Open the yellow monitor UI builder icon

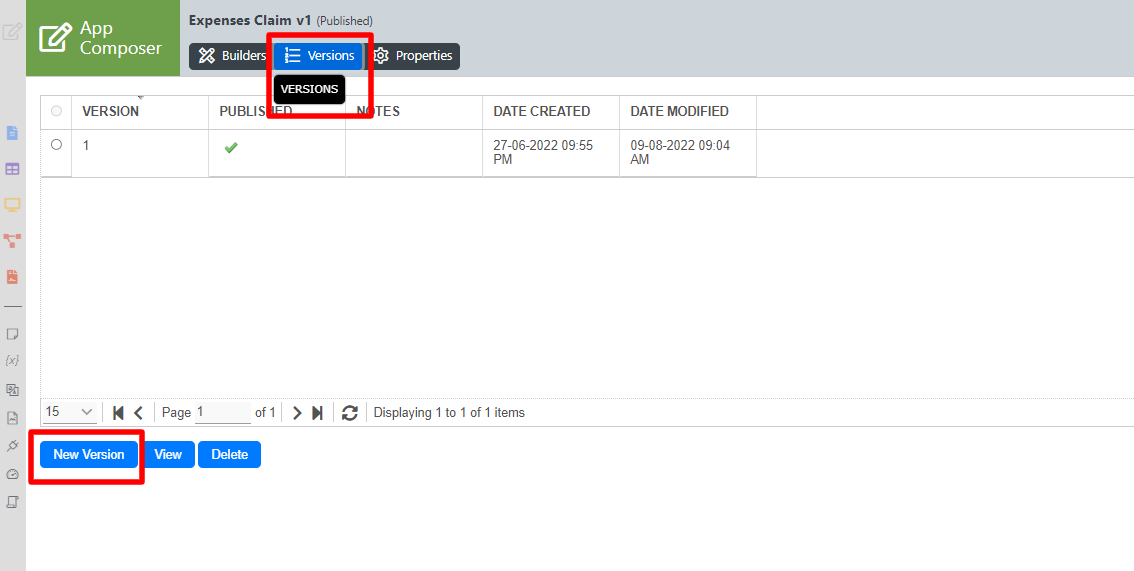click(12, 205)
